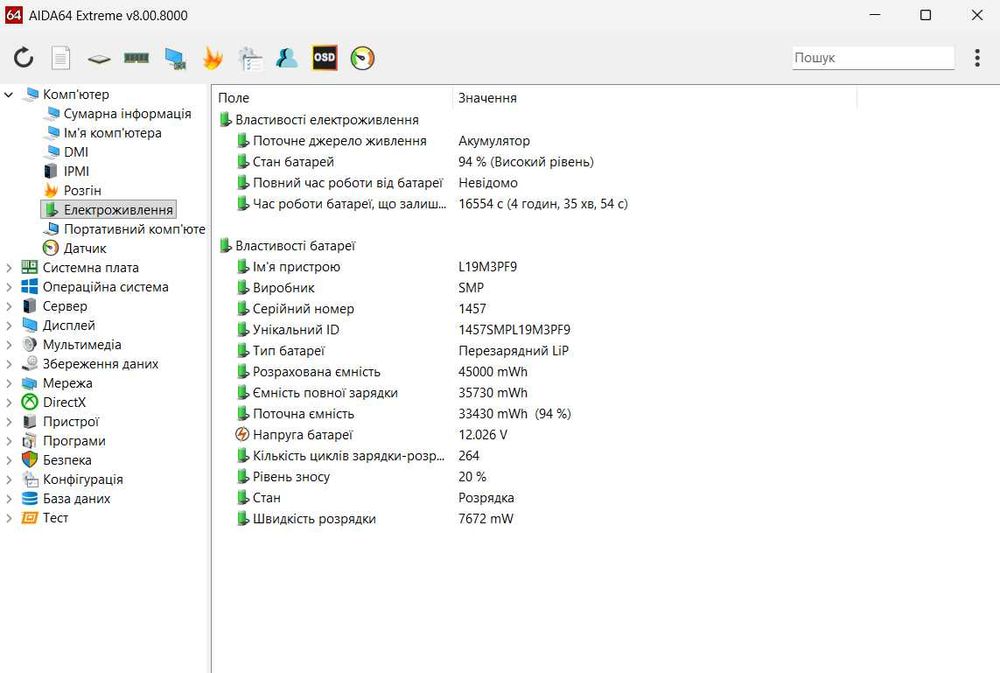Screen dimensions: 1000x673
Task: Click the network monitor toolbar icon
Action: click(x=175, y=58)
